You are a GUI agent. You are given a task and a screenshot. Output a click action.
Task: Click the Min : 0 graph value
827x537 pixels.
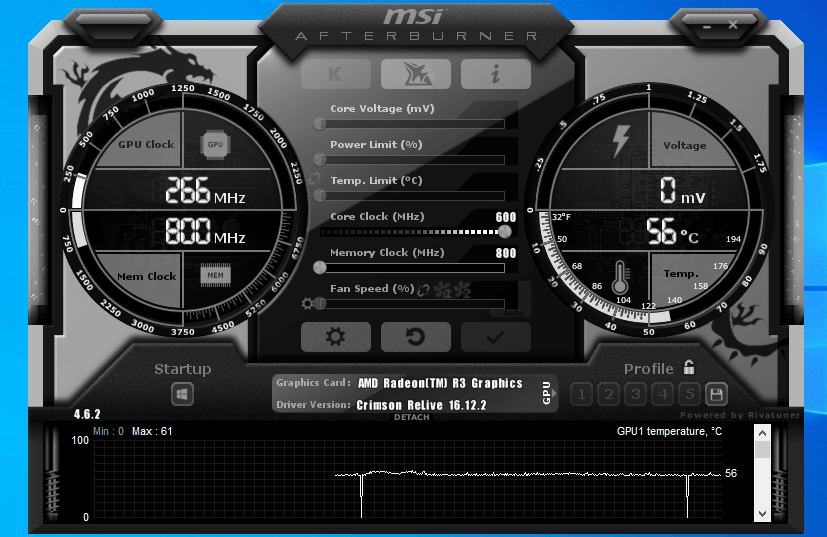tap(108, 431)
